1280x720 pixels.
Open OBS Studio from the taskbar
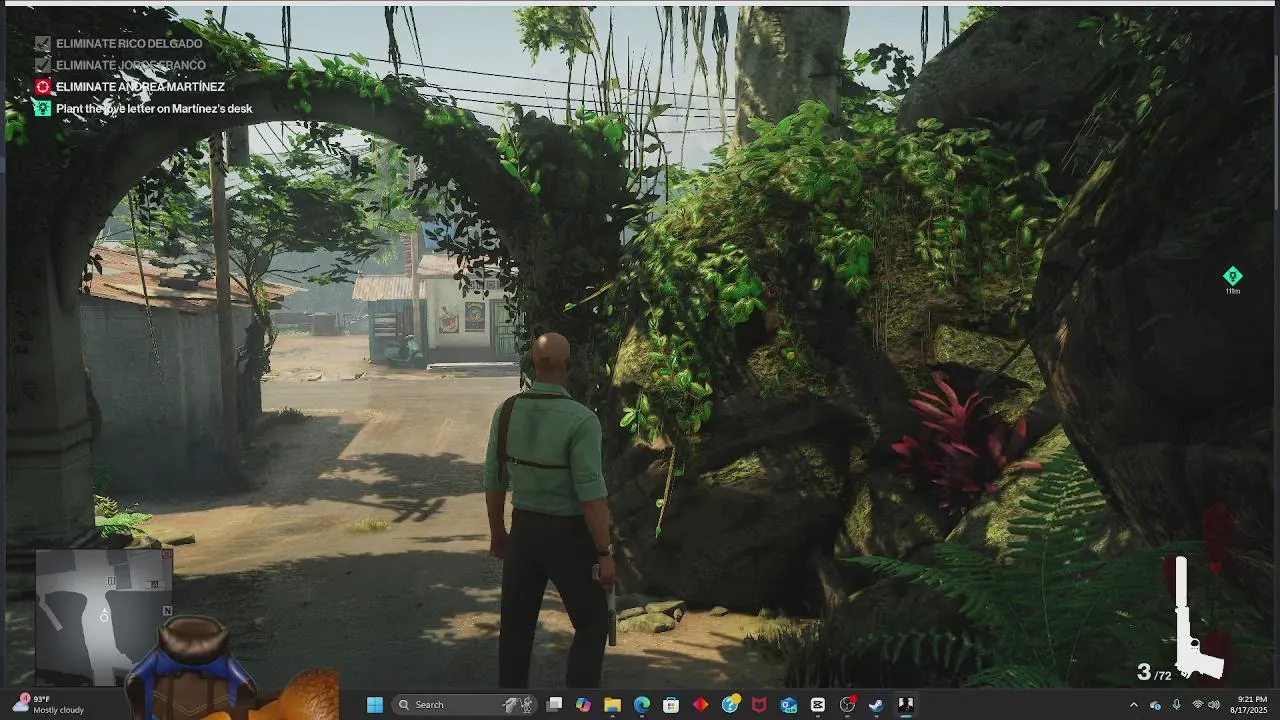coord(847,704)
